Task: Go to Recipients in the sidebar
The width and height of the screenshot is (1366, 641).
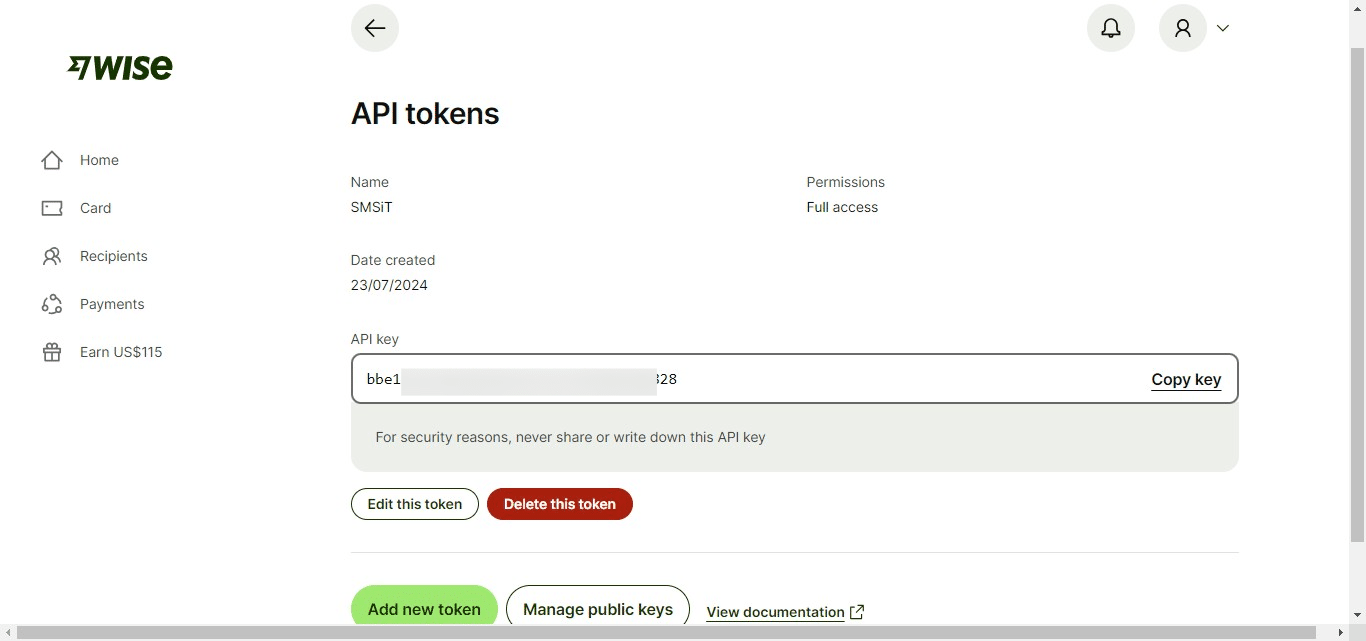Action: point(113,256)
